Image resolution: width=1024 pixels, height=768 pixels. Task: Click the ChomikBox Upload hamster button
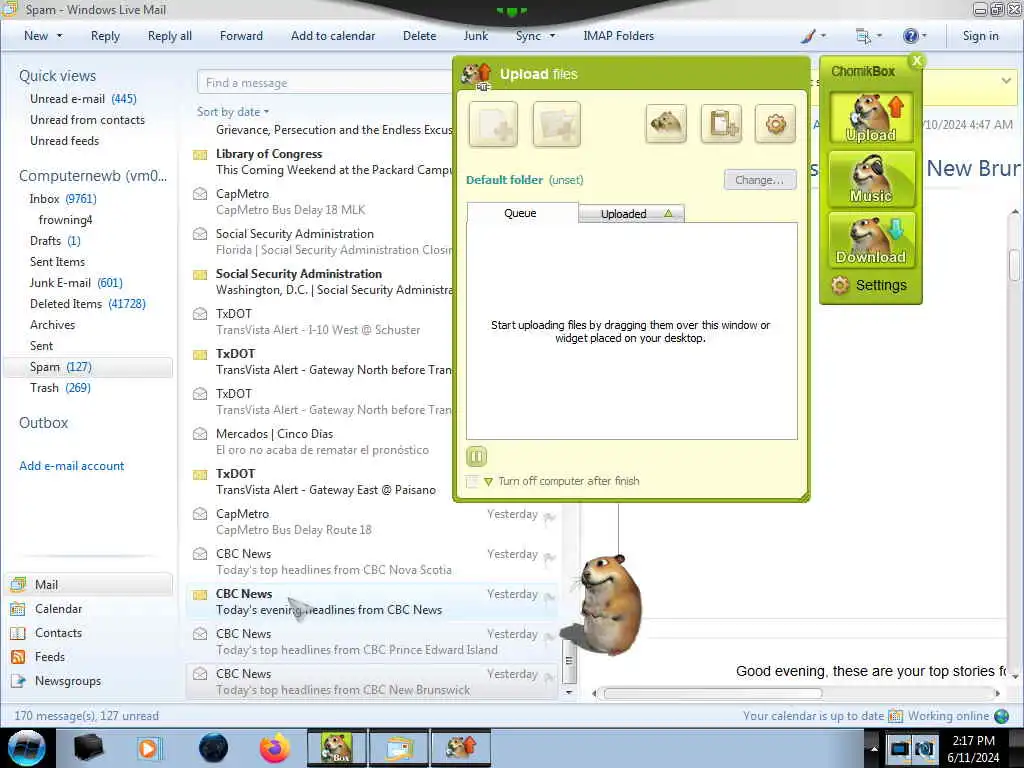[871, 118]
